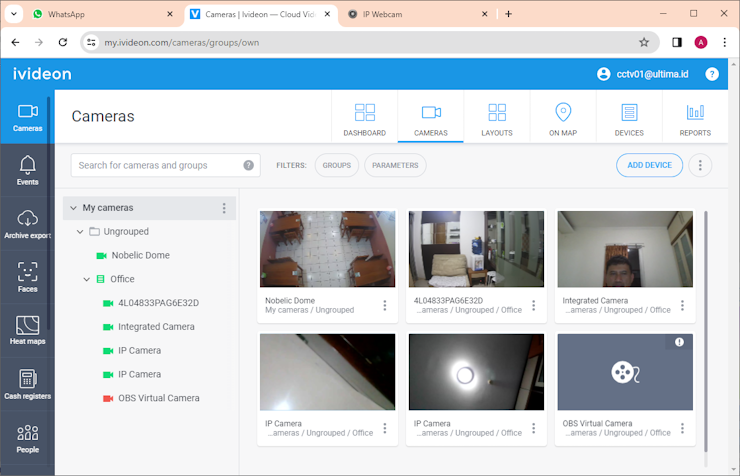Click the address bar URL
Screen dimensions: 740x476
point(182,42)
